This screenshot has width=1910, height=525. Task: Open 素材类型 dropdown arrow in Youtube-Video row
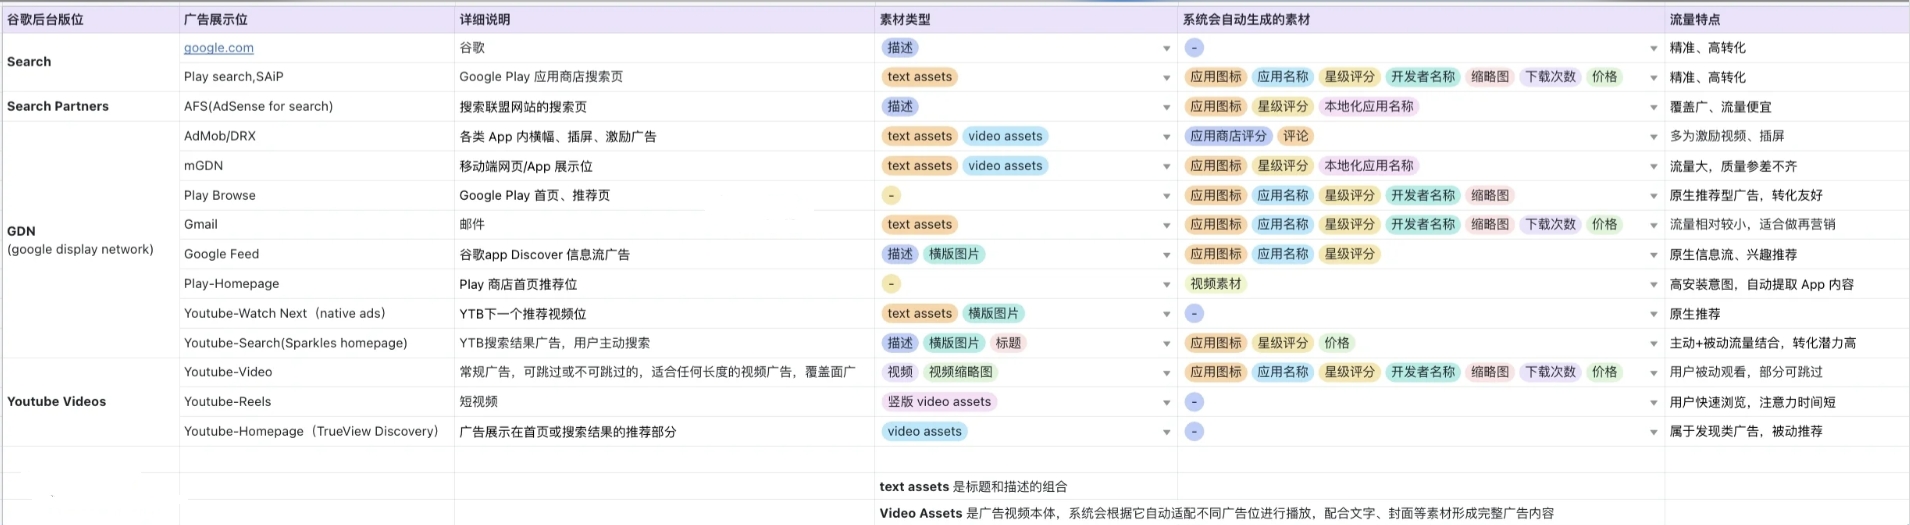click(1166, 373)
